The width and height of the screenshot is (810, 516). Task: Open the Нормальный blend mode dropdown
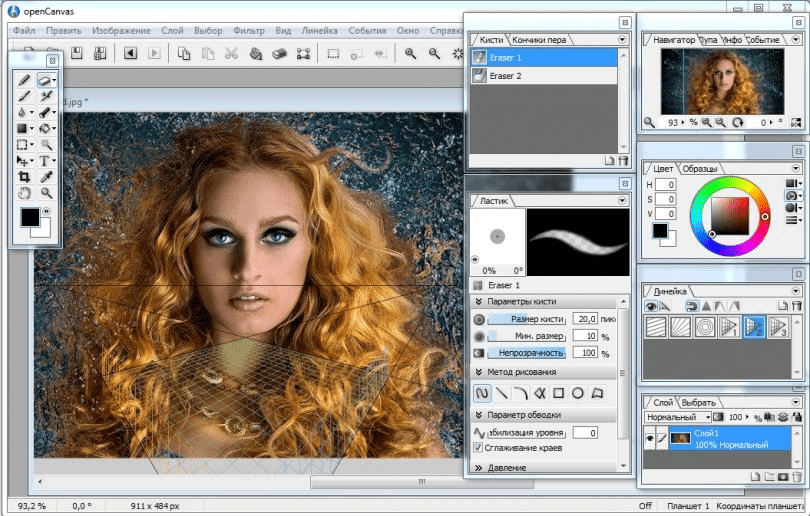(678, 416)
